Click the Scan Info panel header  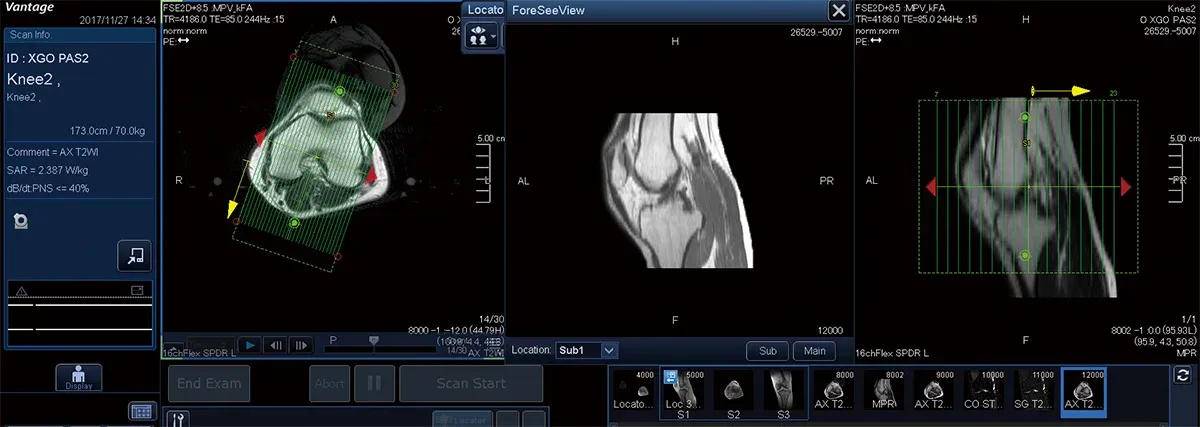click(x=80, y=34)
